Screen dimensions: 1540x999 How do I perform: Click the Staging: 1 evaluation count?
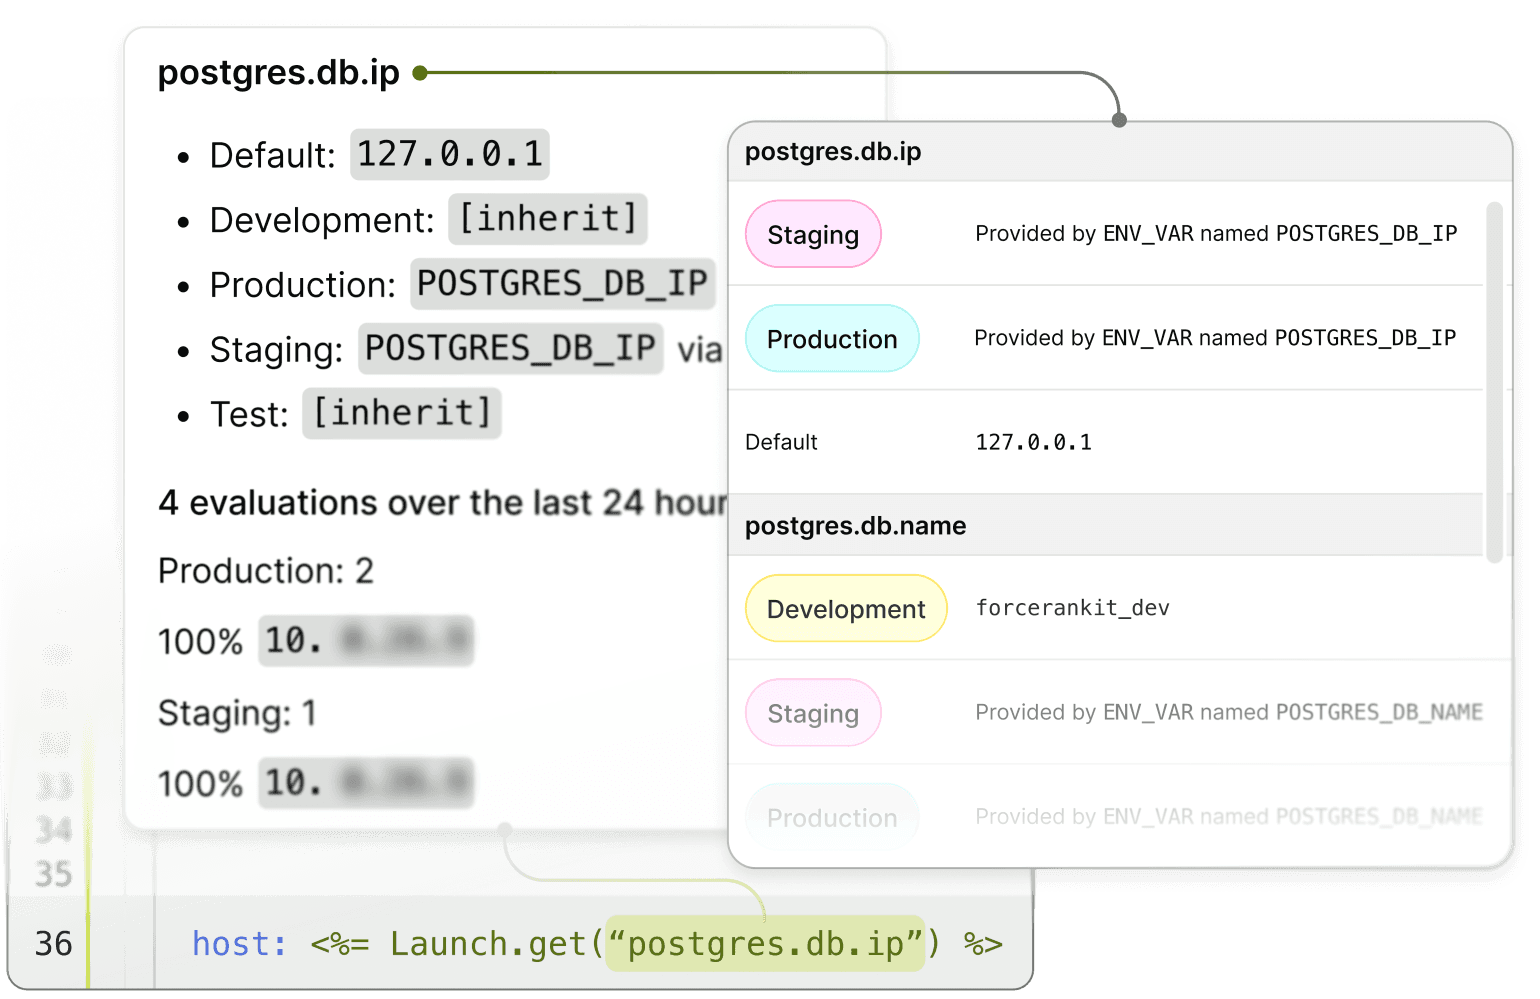pos(237,714)
